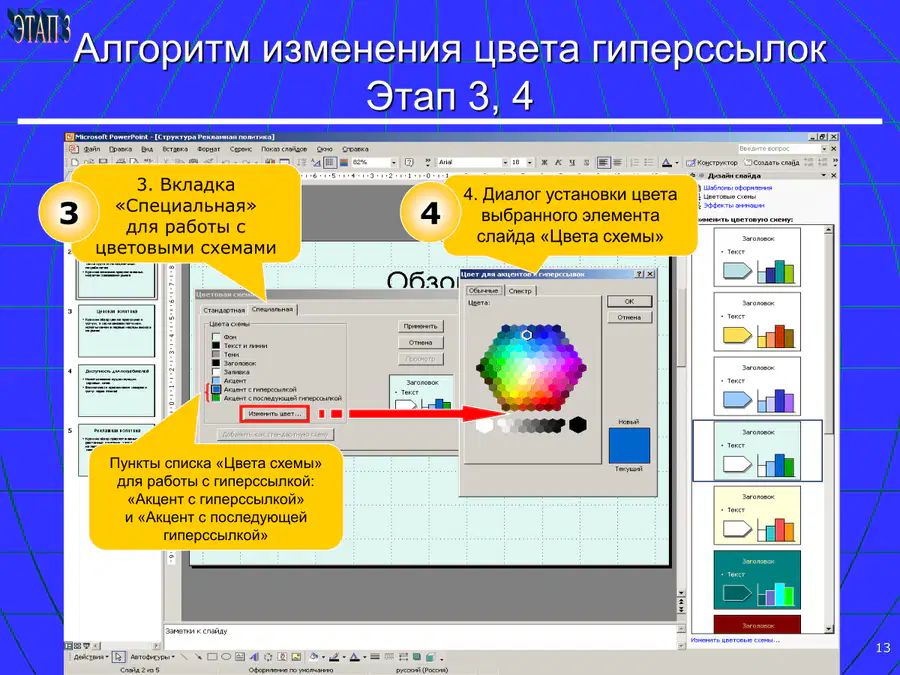900x675 pixels.
Task: Open 3-D style icon
Action: [430, 657]
